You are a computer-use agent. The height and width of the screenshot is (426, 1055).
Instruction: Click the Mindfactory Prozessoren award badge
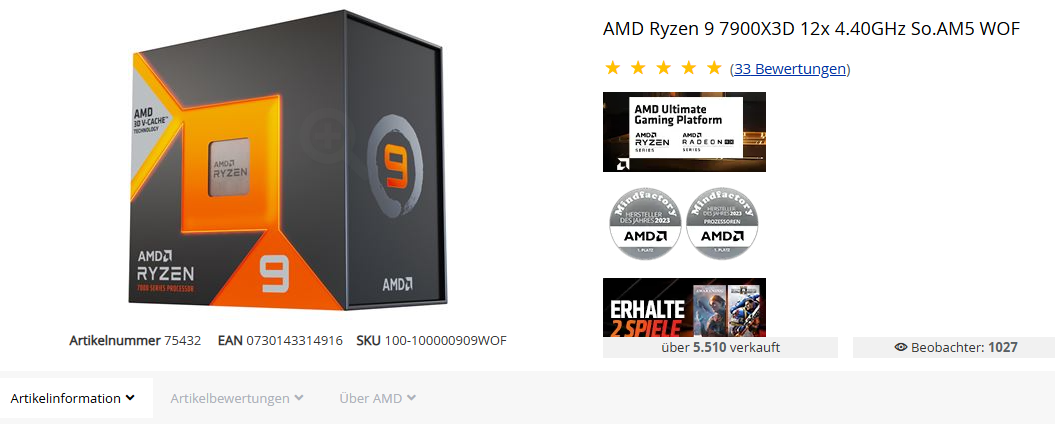click(x=722, y=223)
